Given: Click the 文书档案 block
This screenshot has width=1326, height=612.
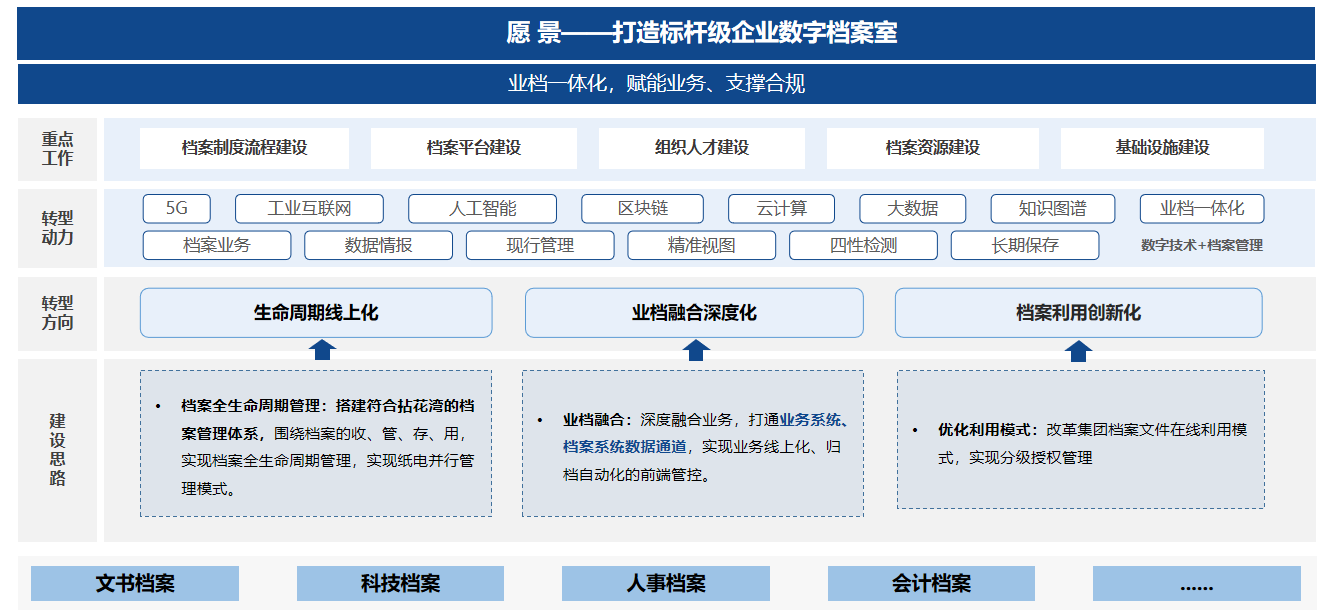Looking at the screenshot, I should 135,584.
